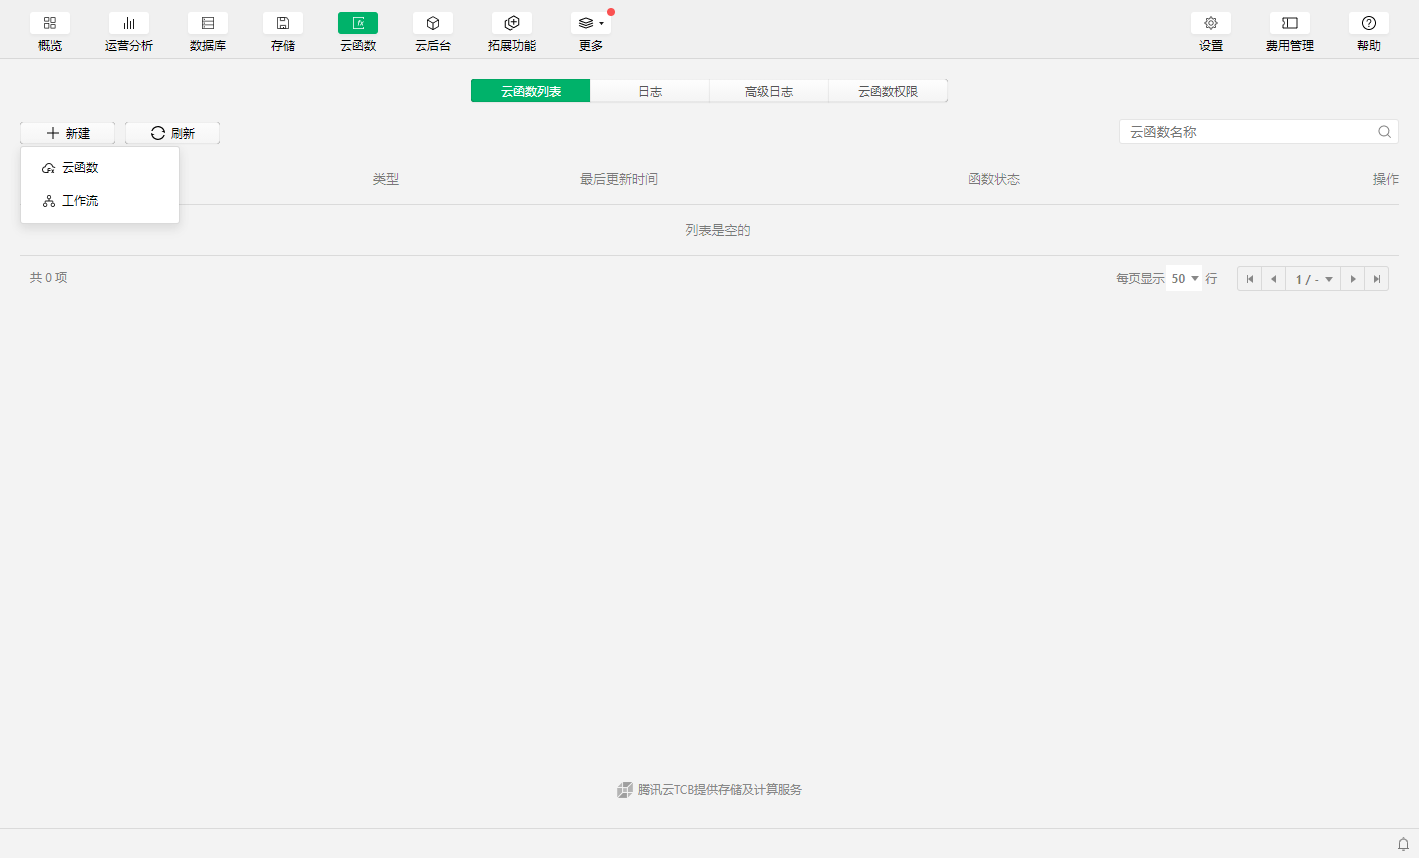This screenshot has height=858, width=1419.
Task: Click the search magnifier icon
Action: [x=1384, y=132]
